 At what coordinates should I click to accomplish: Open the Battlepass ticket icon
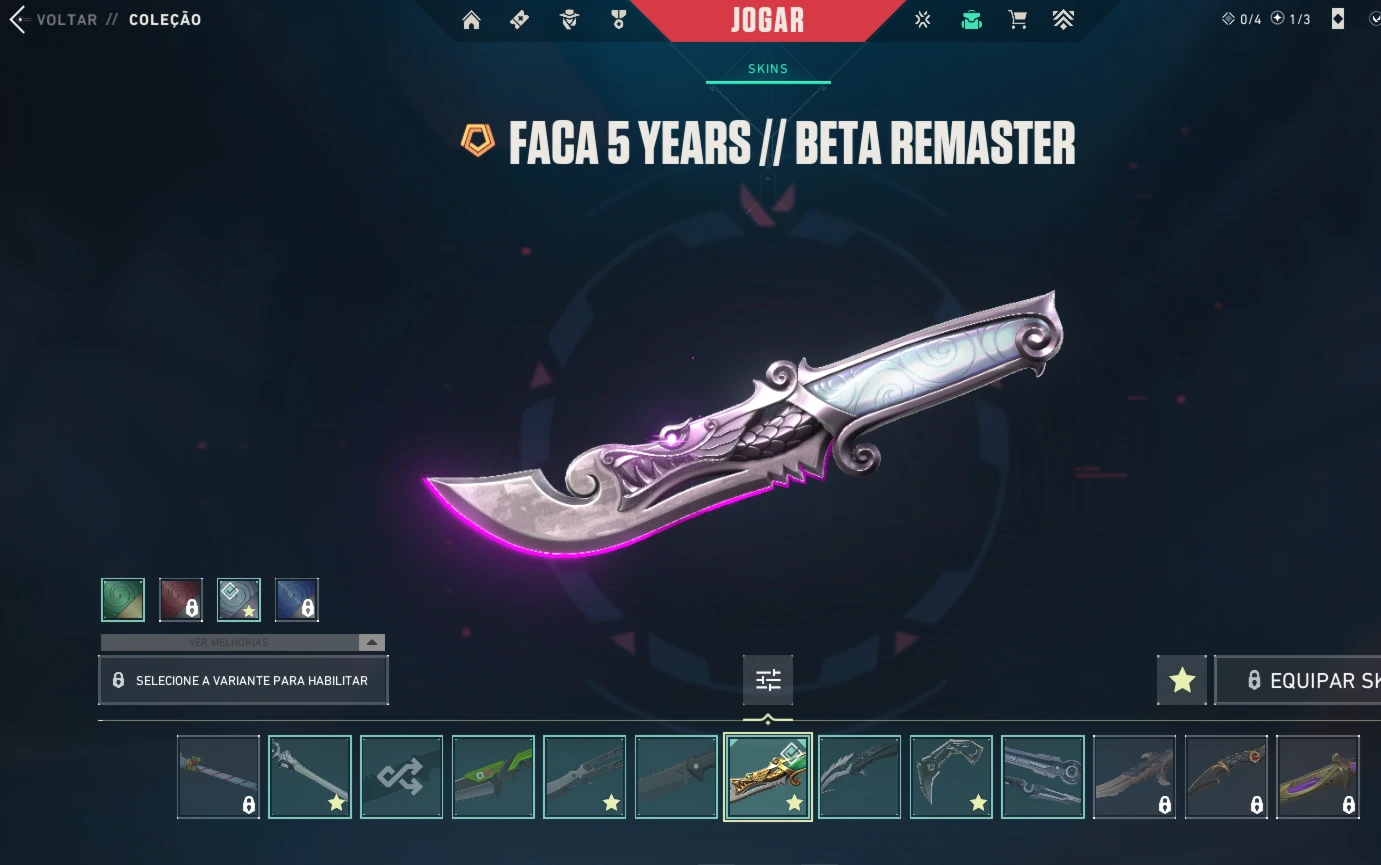pos(519,20)
